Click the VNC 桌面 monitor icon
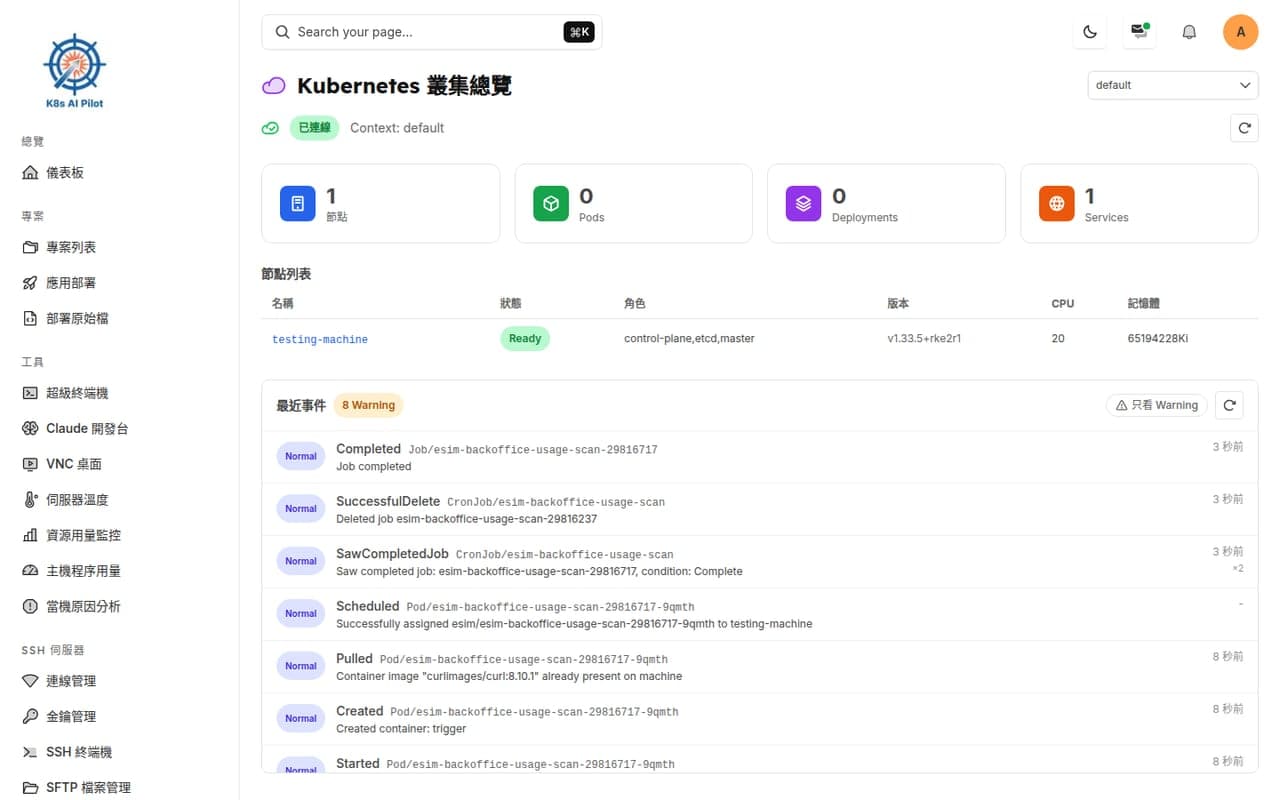Image resolution: width=1280 pixels, height=800 pixels. click(30, 464)
